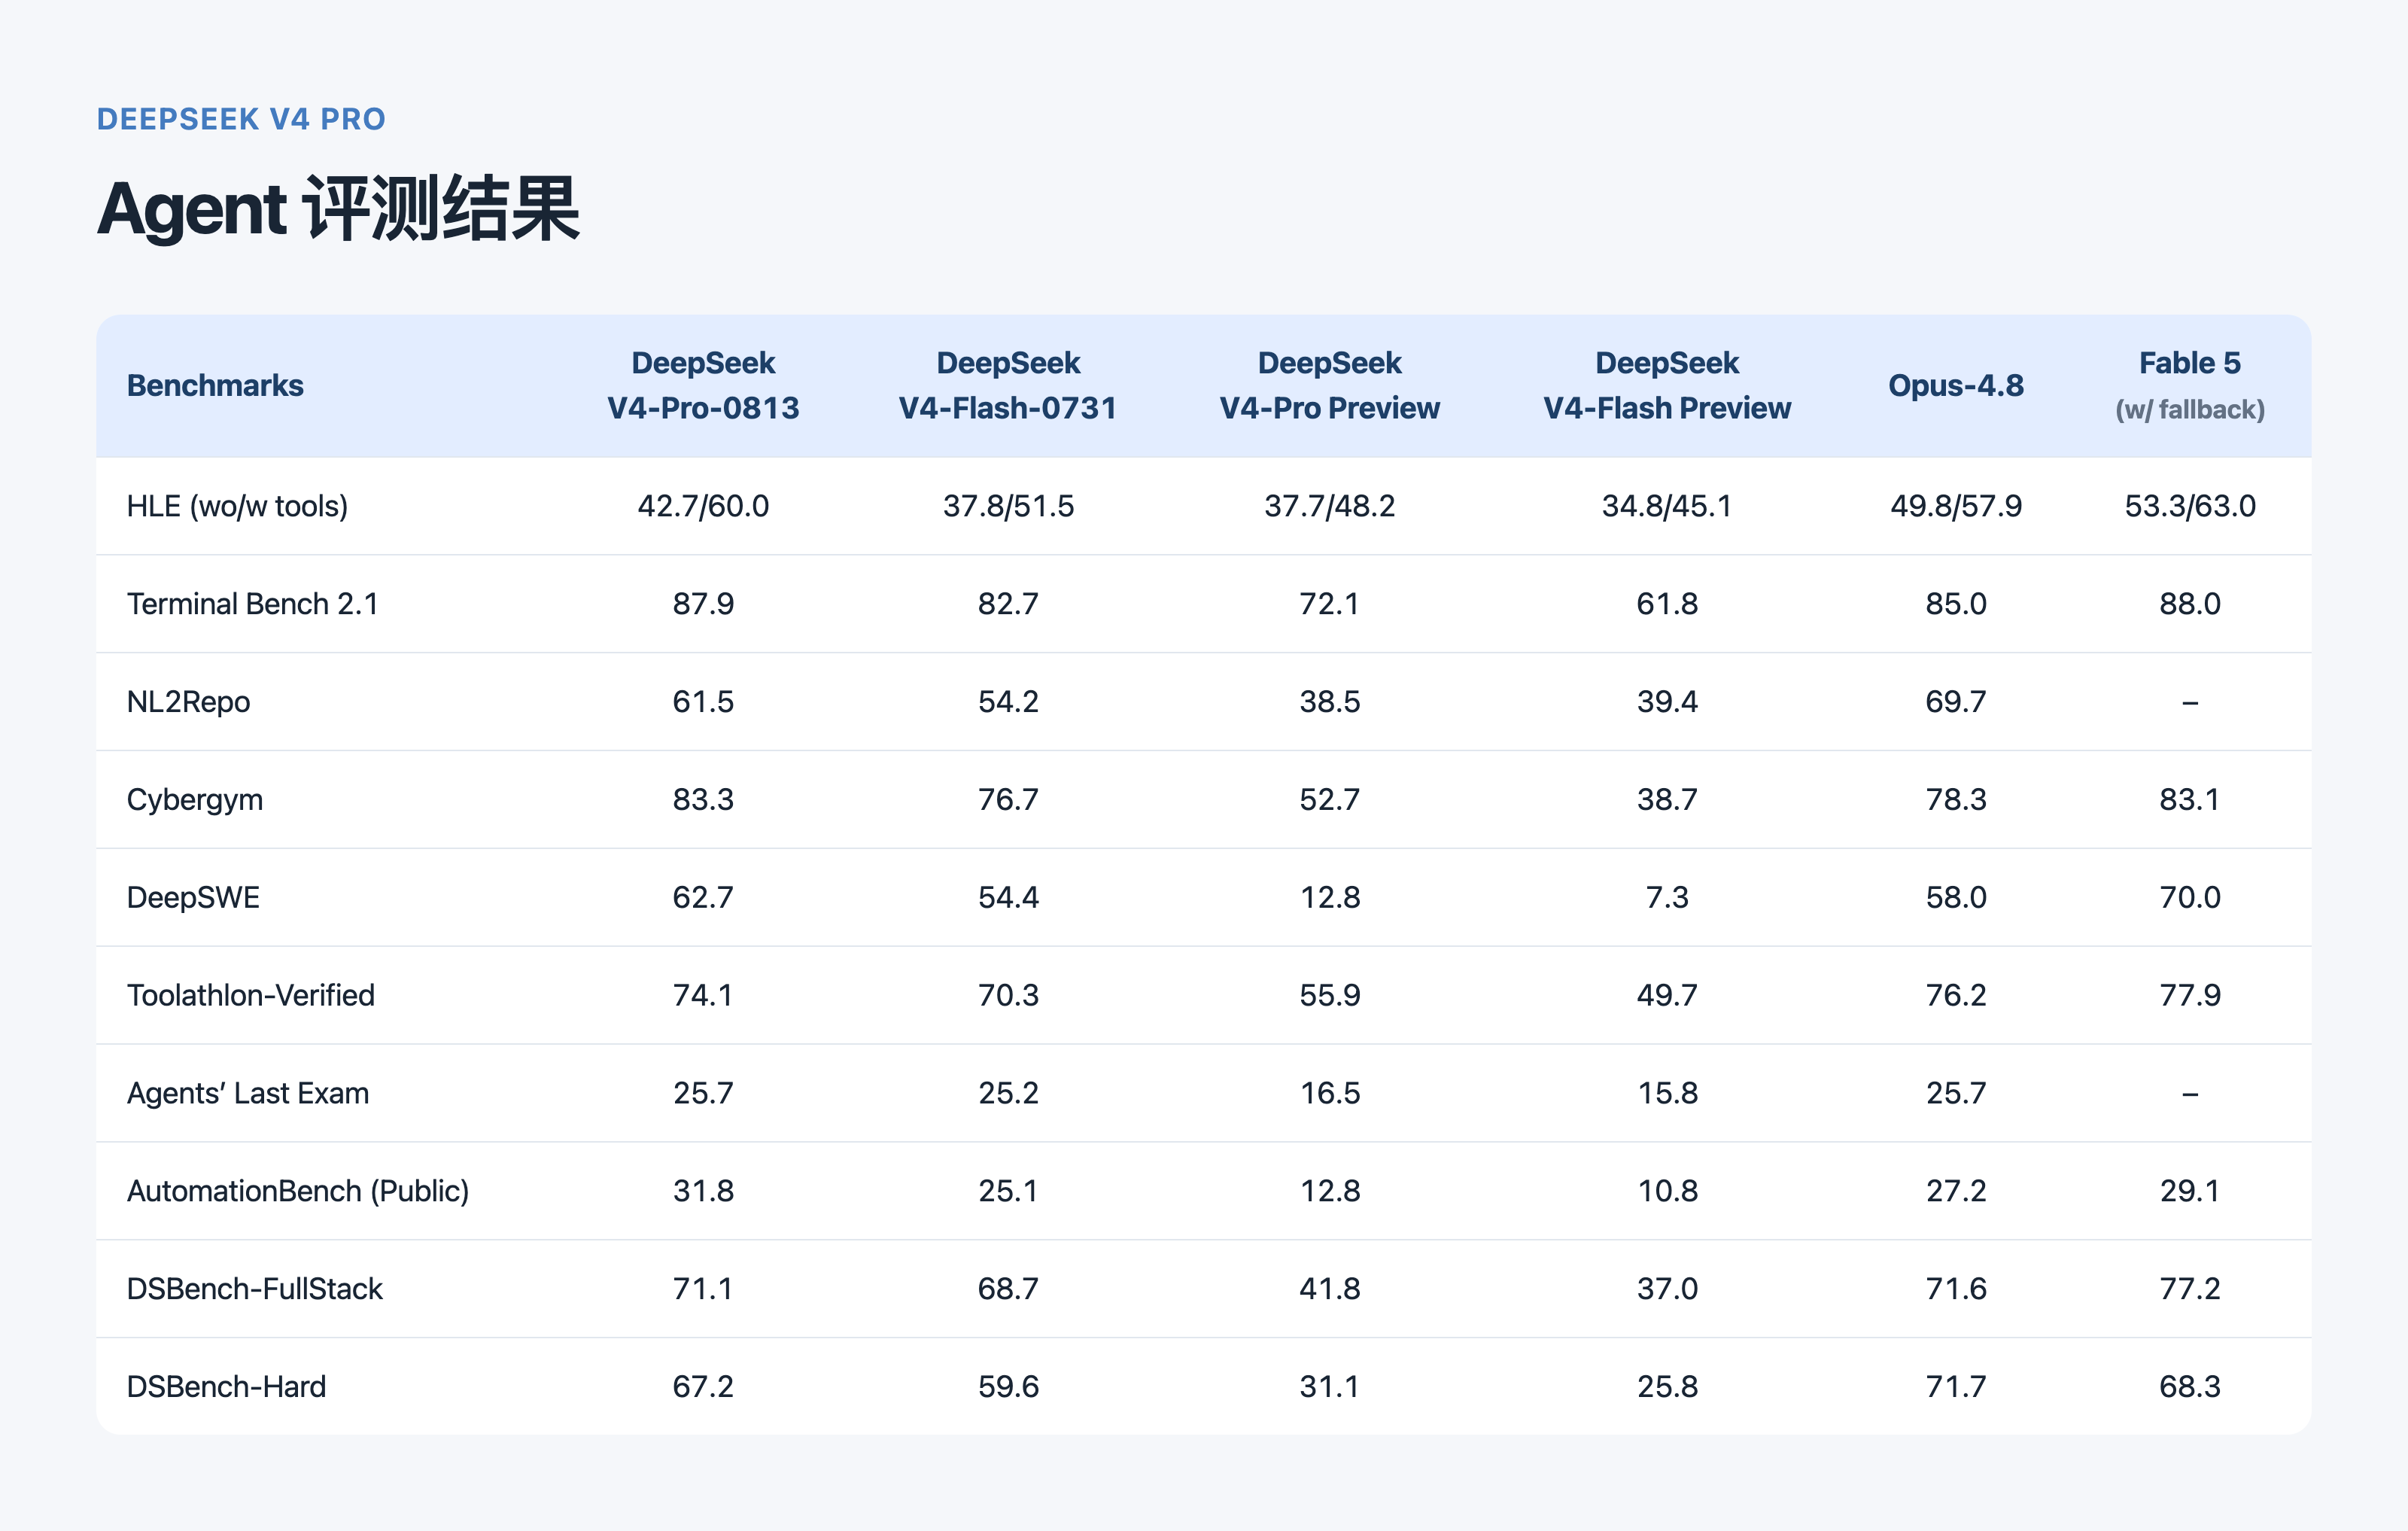The height and width of the screenshot is (1531, 2408).
Task: Select the "Cybergym" row label
Action: (x=195, y=800)
